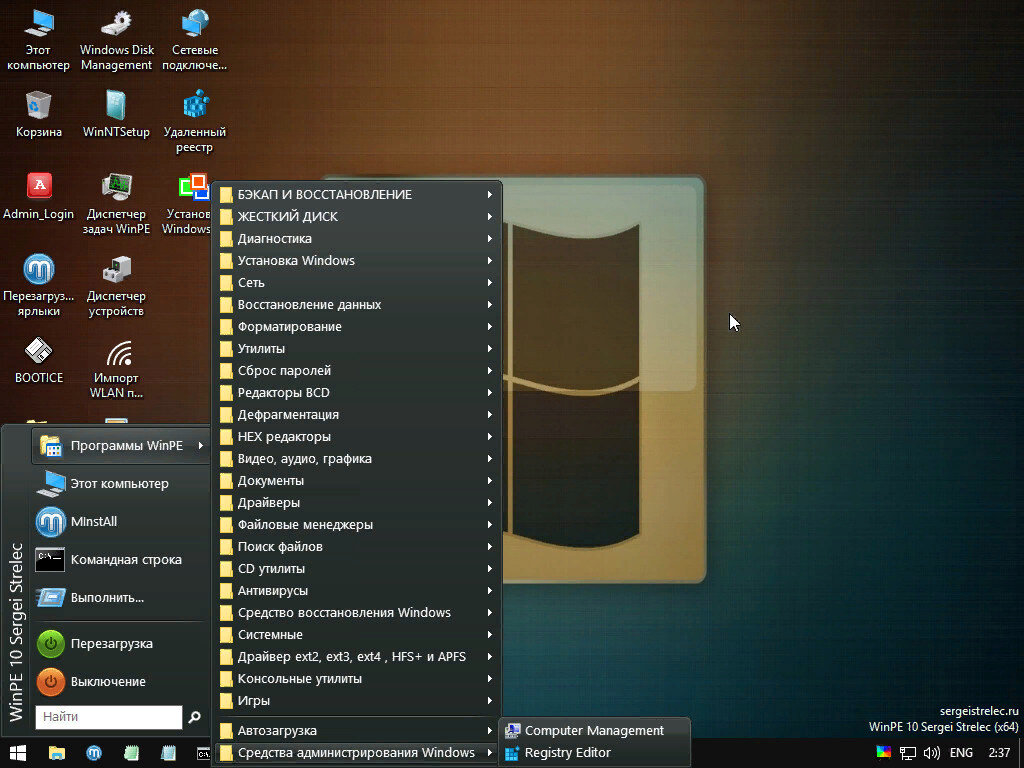Image resolution: width=1024 pixels, height=768 pixels.
Task: Open the Автозагрузка submenu
Action: point(357,730)
